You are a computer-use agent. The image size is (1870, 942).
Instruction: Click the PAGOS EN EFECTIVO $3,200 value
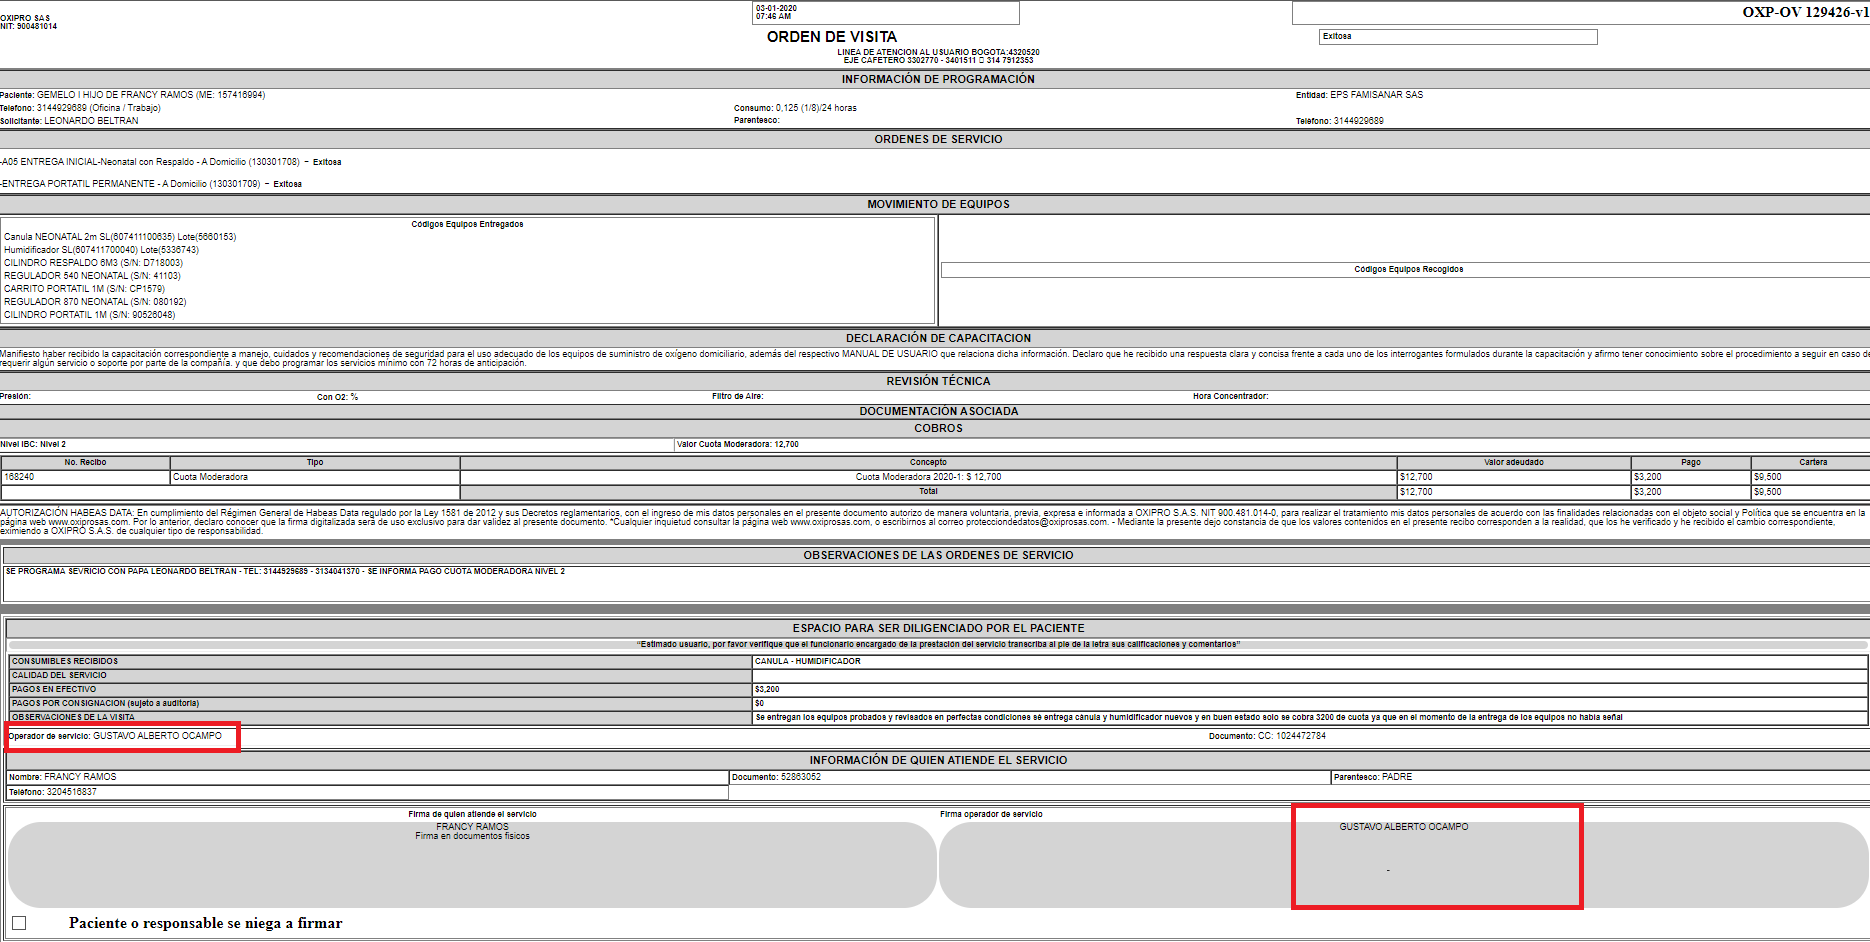coord(1309,690)
